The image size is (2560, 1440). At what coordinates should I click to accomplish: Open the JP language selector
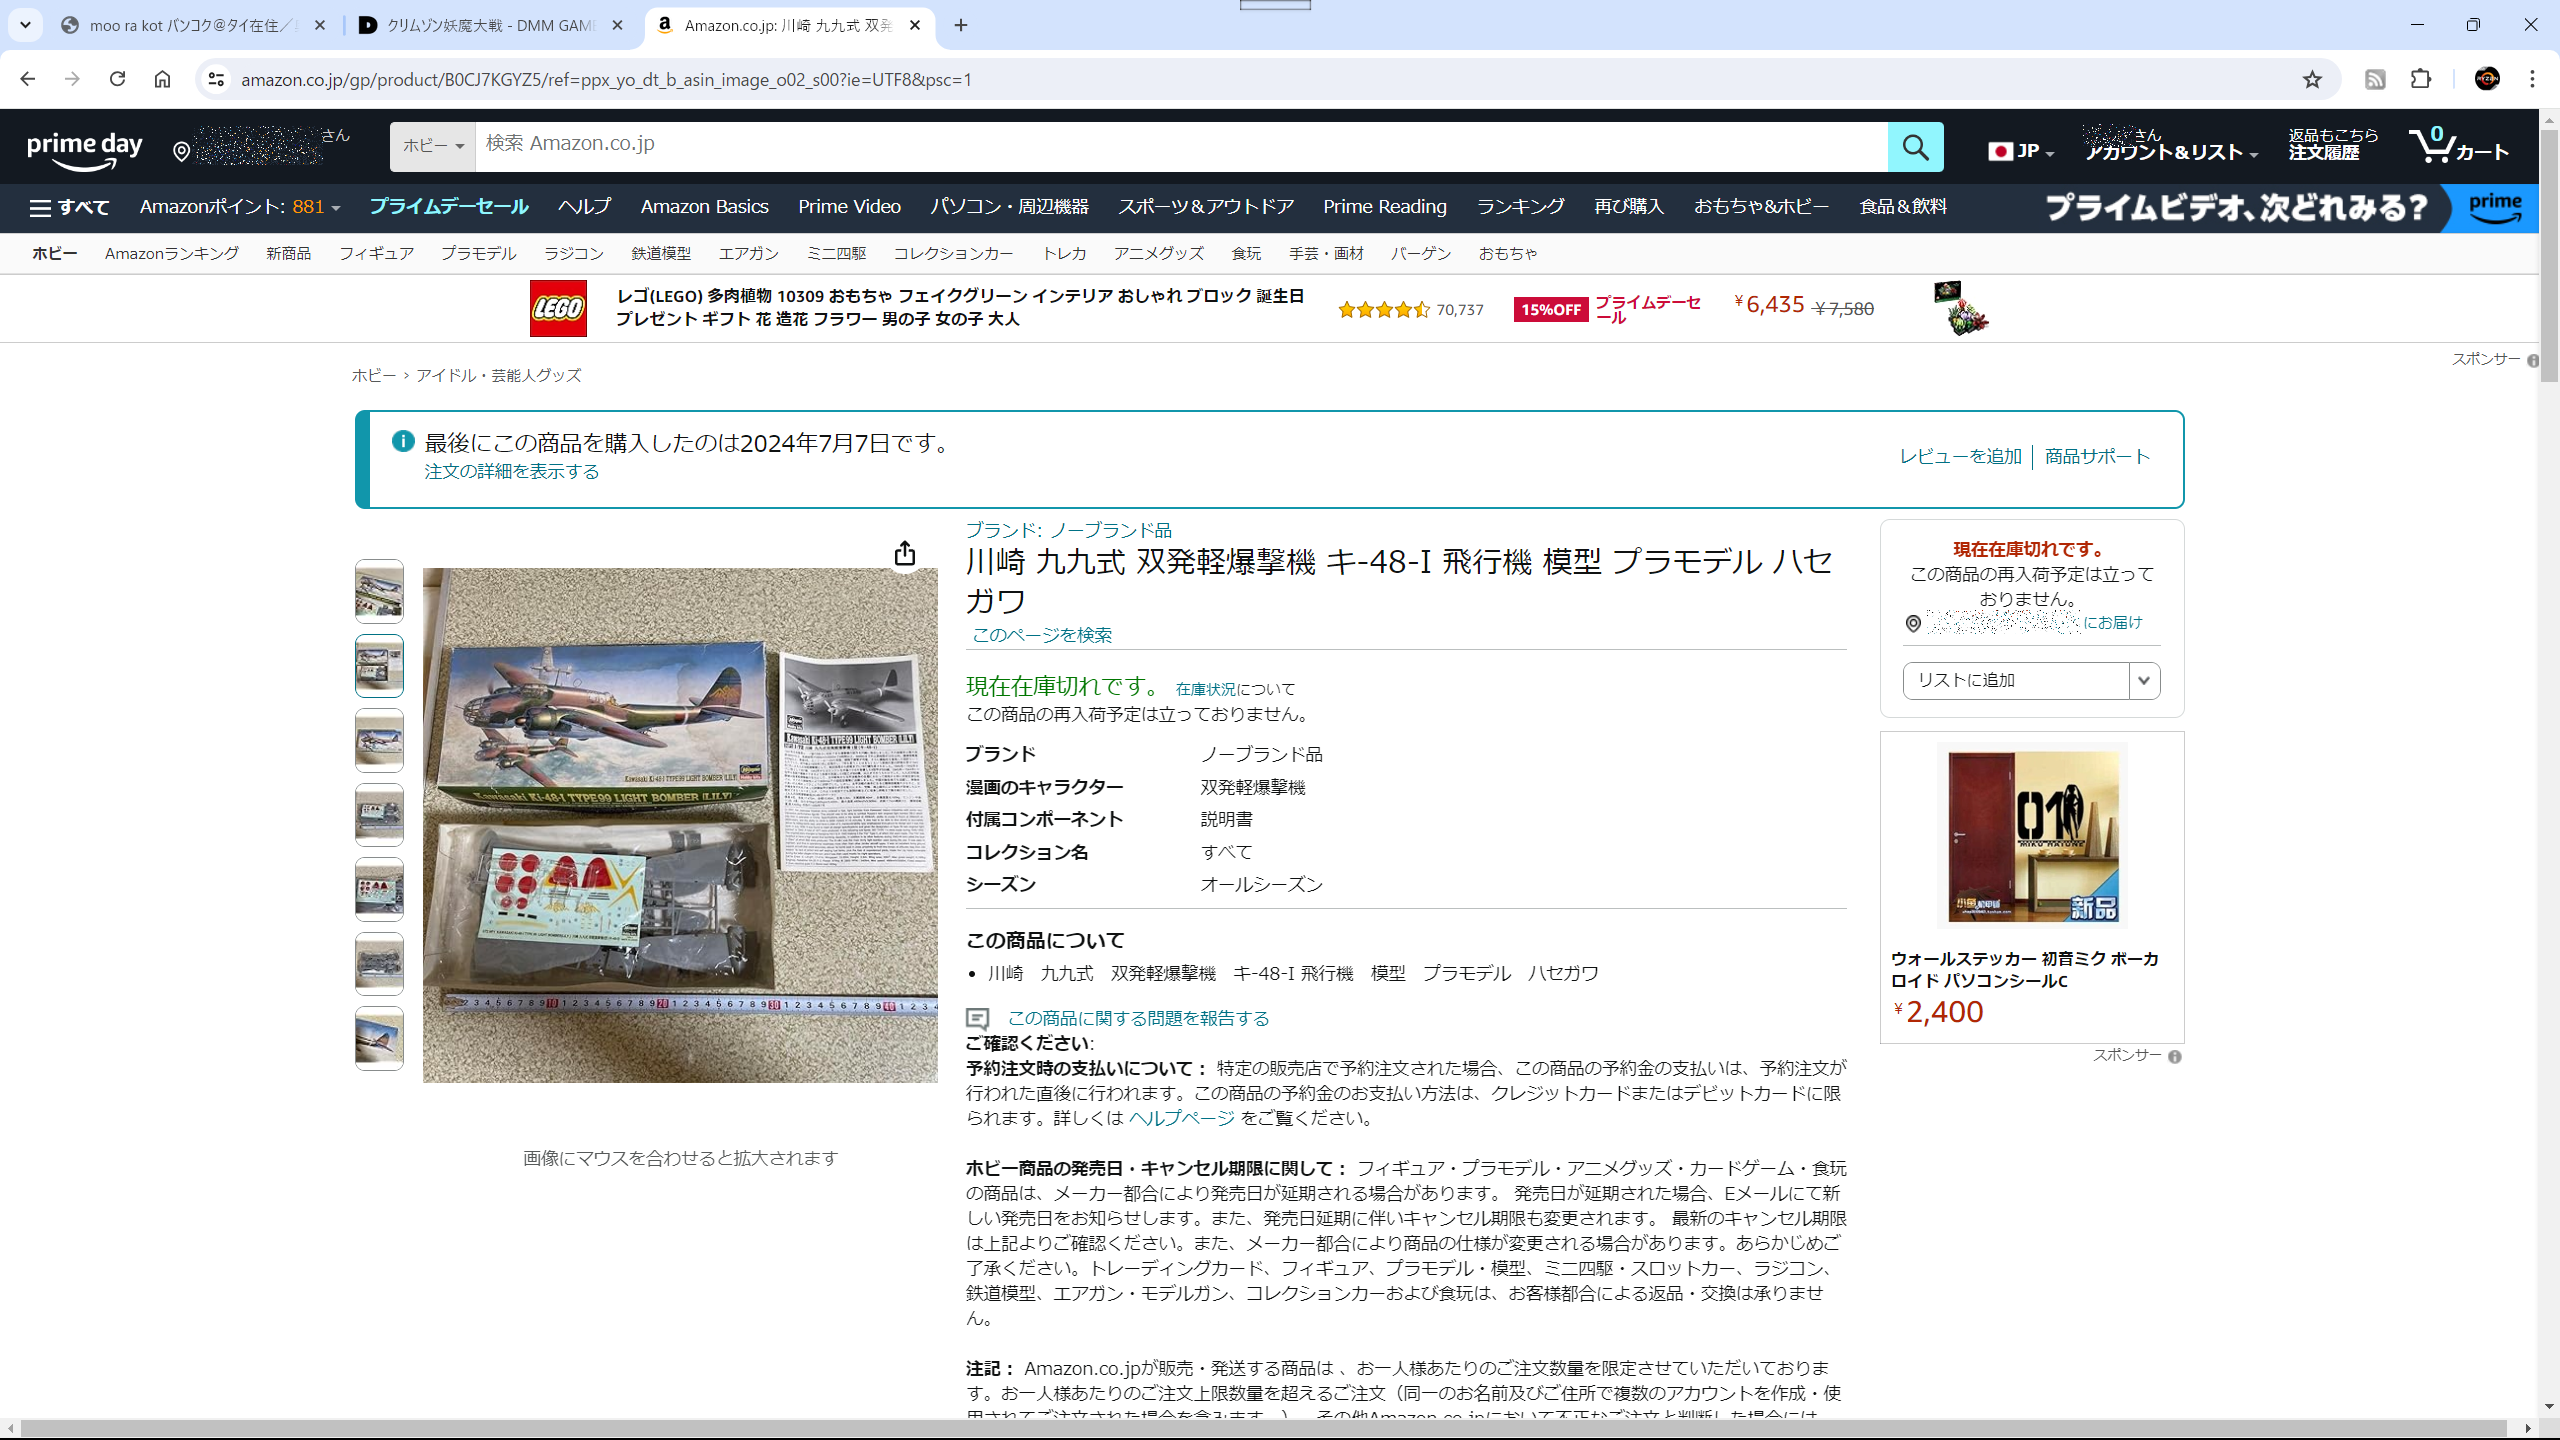pos(2021,151)
